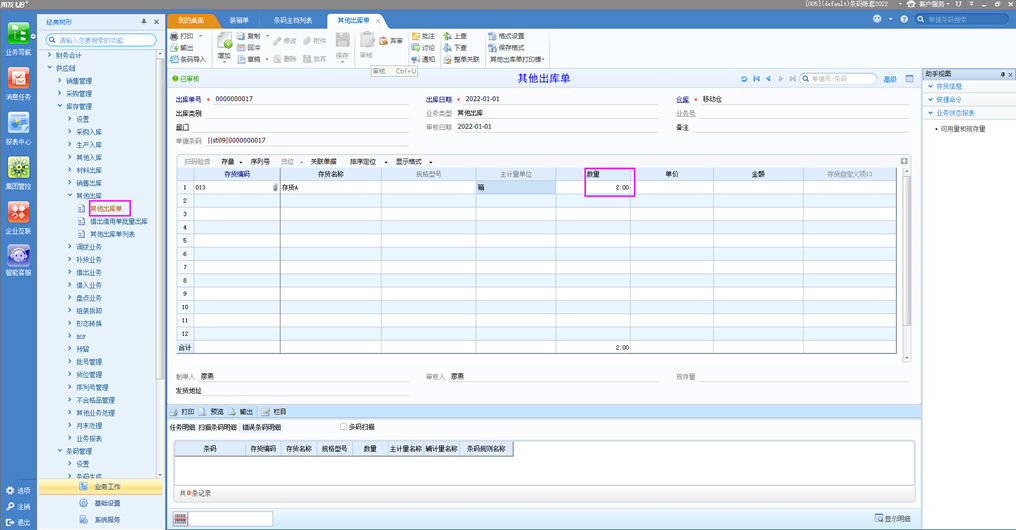Click 关联单据 in grid toolbar
Image resolution: width=1016 pixels, height=530 pixels.
pos(323,162)
